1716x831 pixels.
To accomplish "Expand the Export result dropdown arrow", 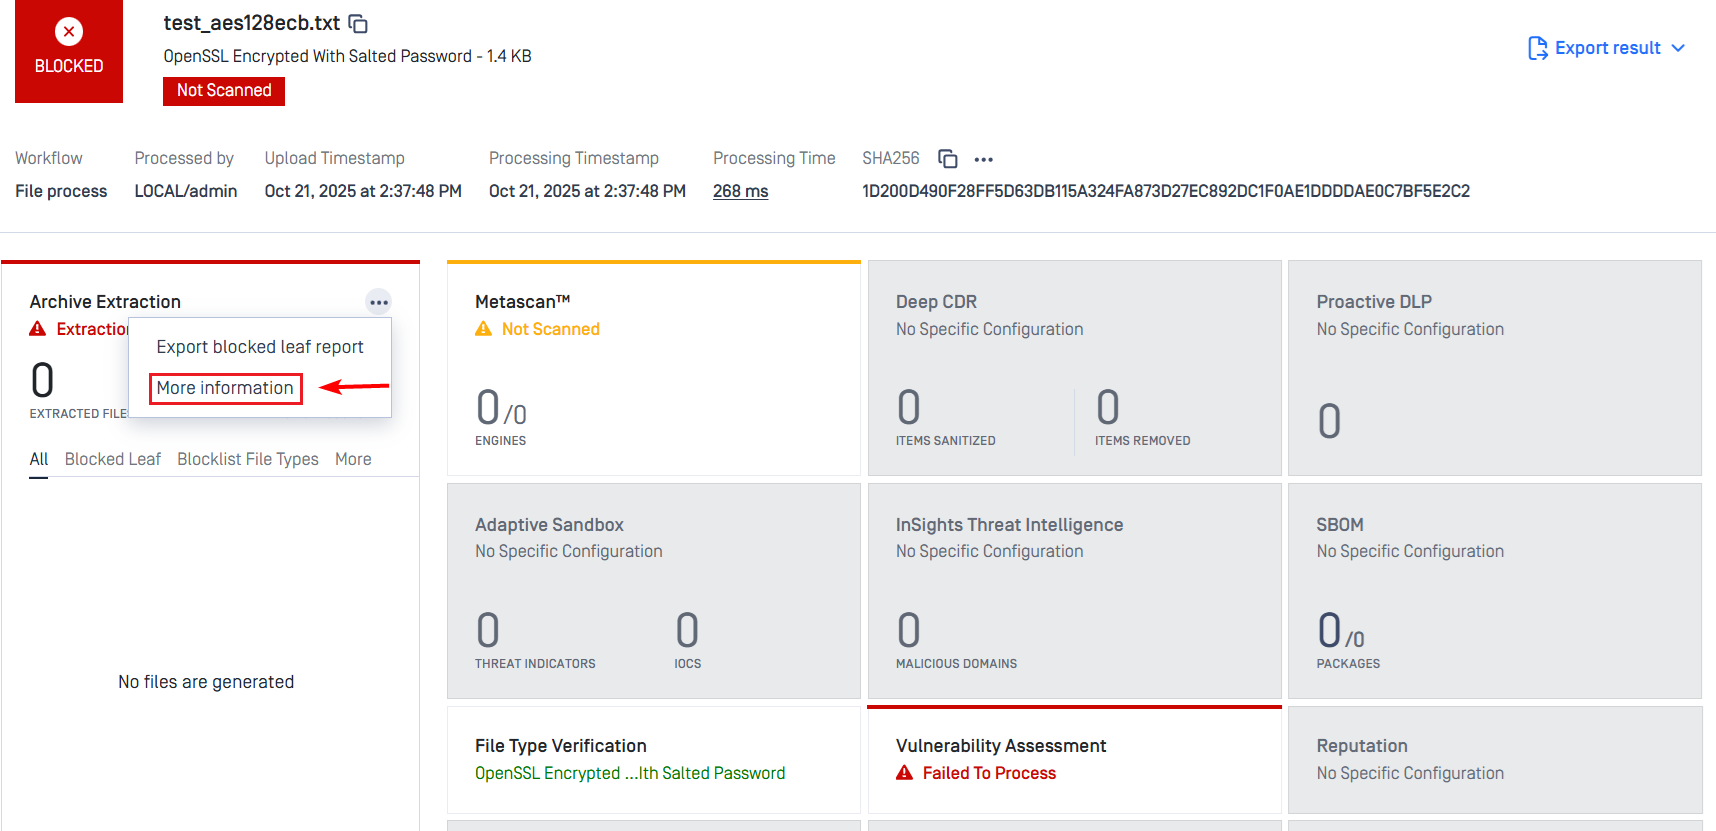I will [x=1678, y=48].
